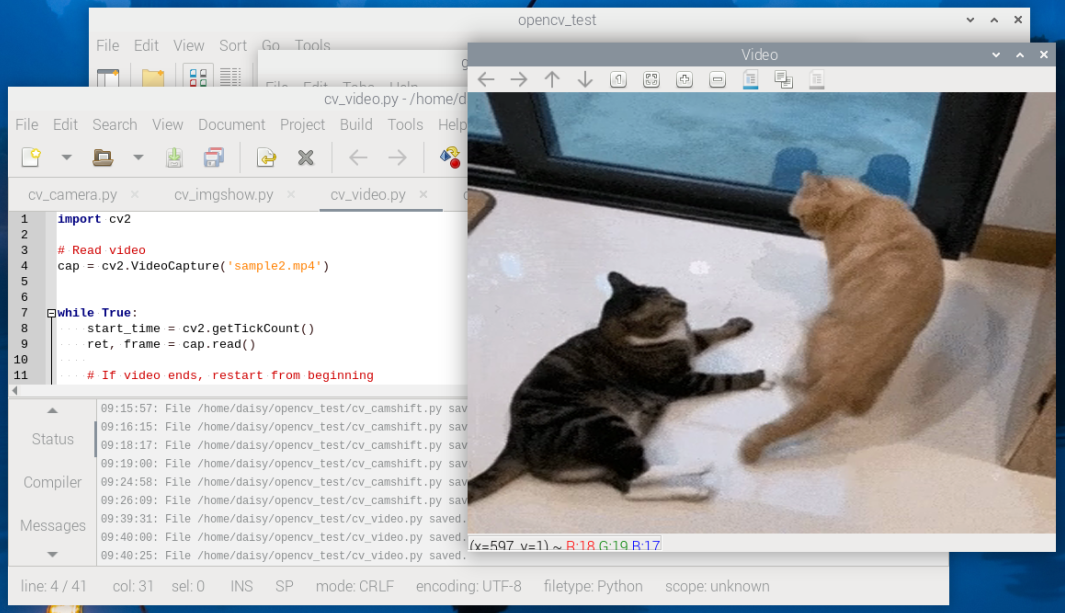
Task: Open the new-file template dropdown arrow
Action: pyautogui.click(x=67, y=157)
